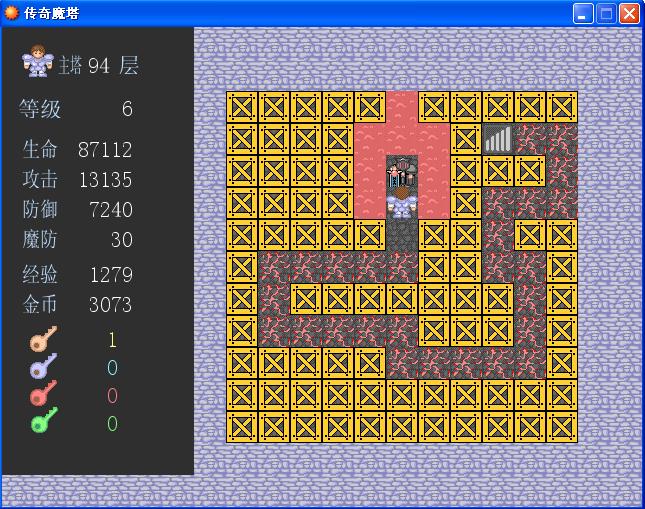Click the hero portrait in the stats panel

point(38,61)
